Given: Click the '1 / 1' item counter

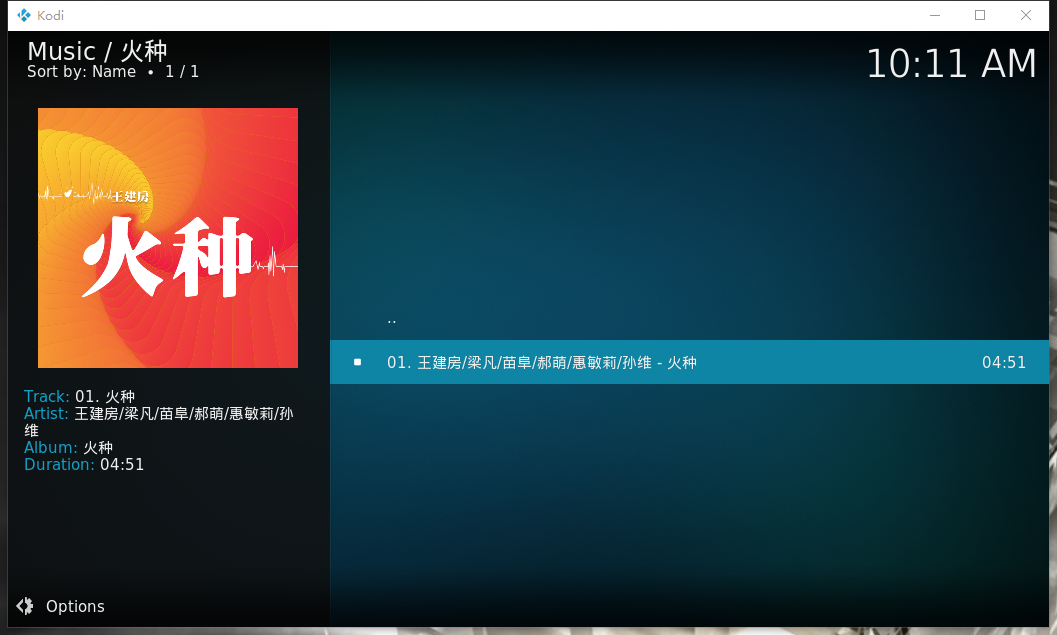Looking at the screenshot, I should click(182, 72).
